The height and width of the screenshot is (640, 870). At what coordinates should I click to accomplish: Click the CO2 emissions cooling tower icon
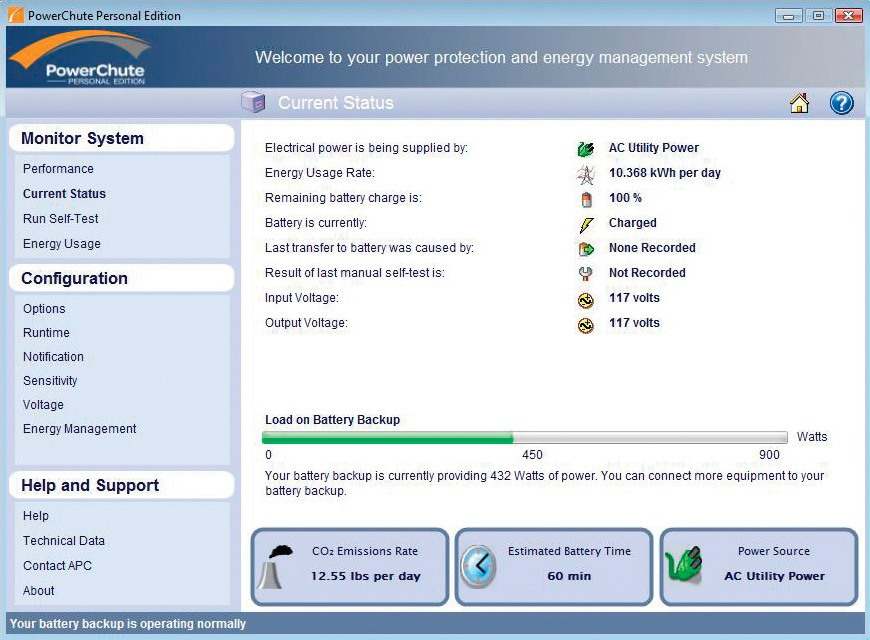point(276,567)
